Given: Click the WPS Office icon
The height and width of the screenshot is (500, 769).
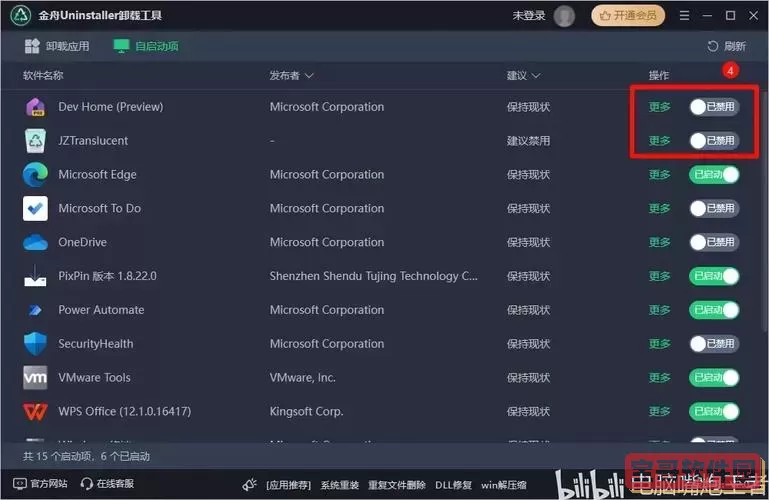Looking at the screenshot, I should coord(35,411).
